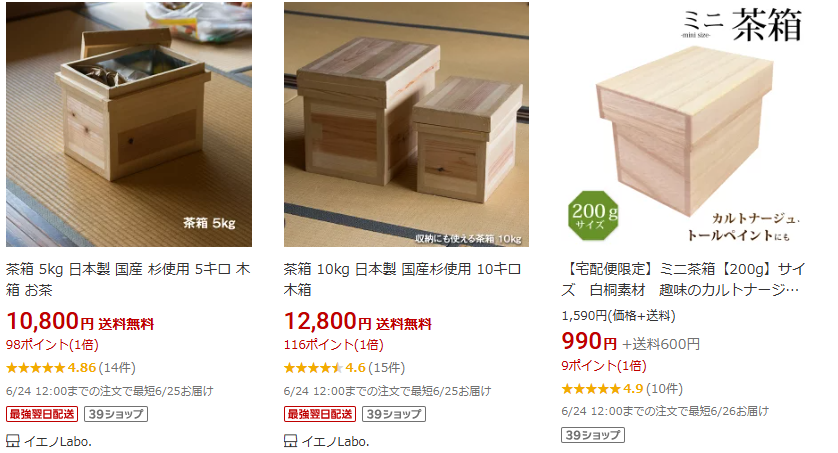Click the star rating of the 5kg tea box

point(35,368)
